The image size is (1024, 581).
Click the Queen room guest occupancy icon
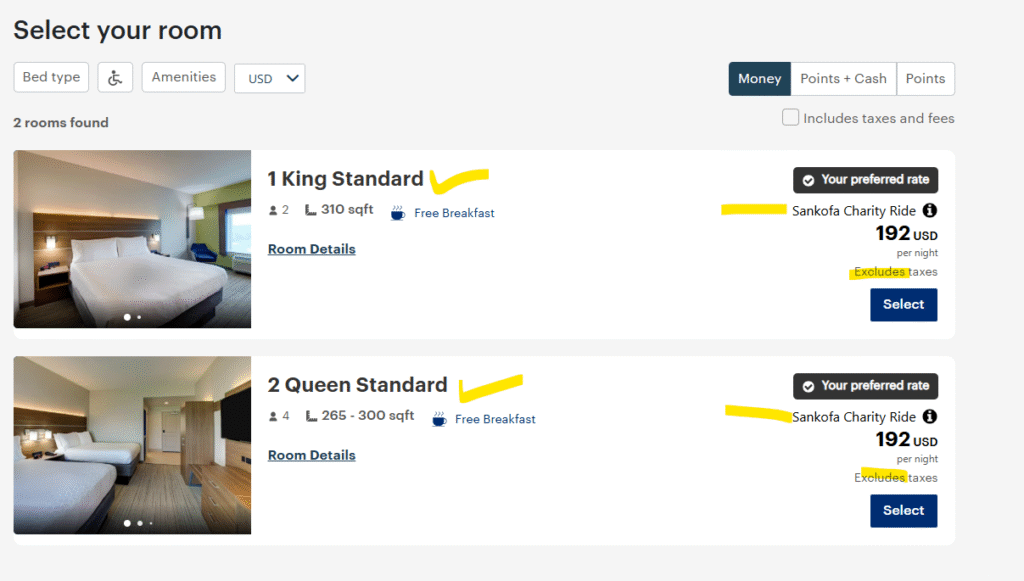pyautogui.click(x=273, y=416)
